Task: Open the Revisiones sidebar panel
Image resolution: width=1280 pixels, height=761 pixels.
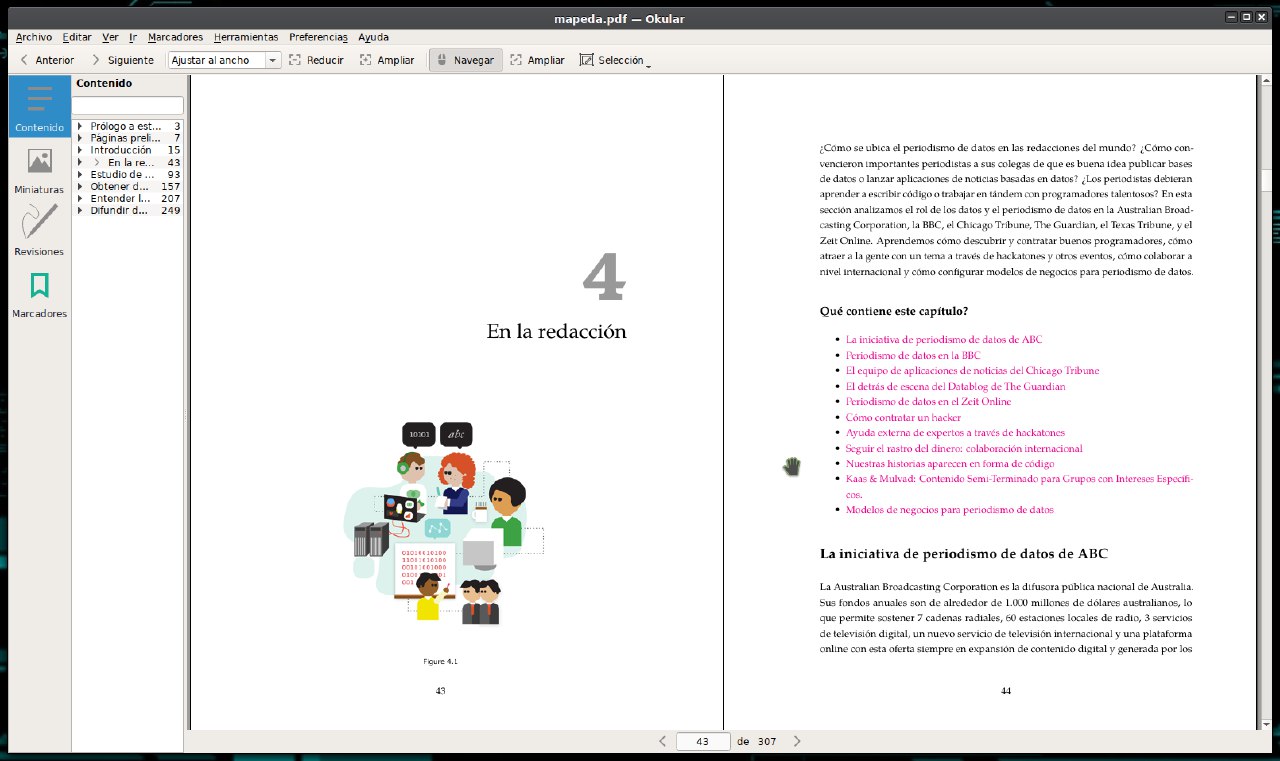Action: [39, 231]
